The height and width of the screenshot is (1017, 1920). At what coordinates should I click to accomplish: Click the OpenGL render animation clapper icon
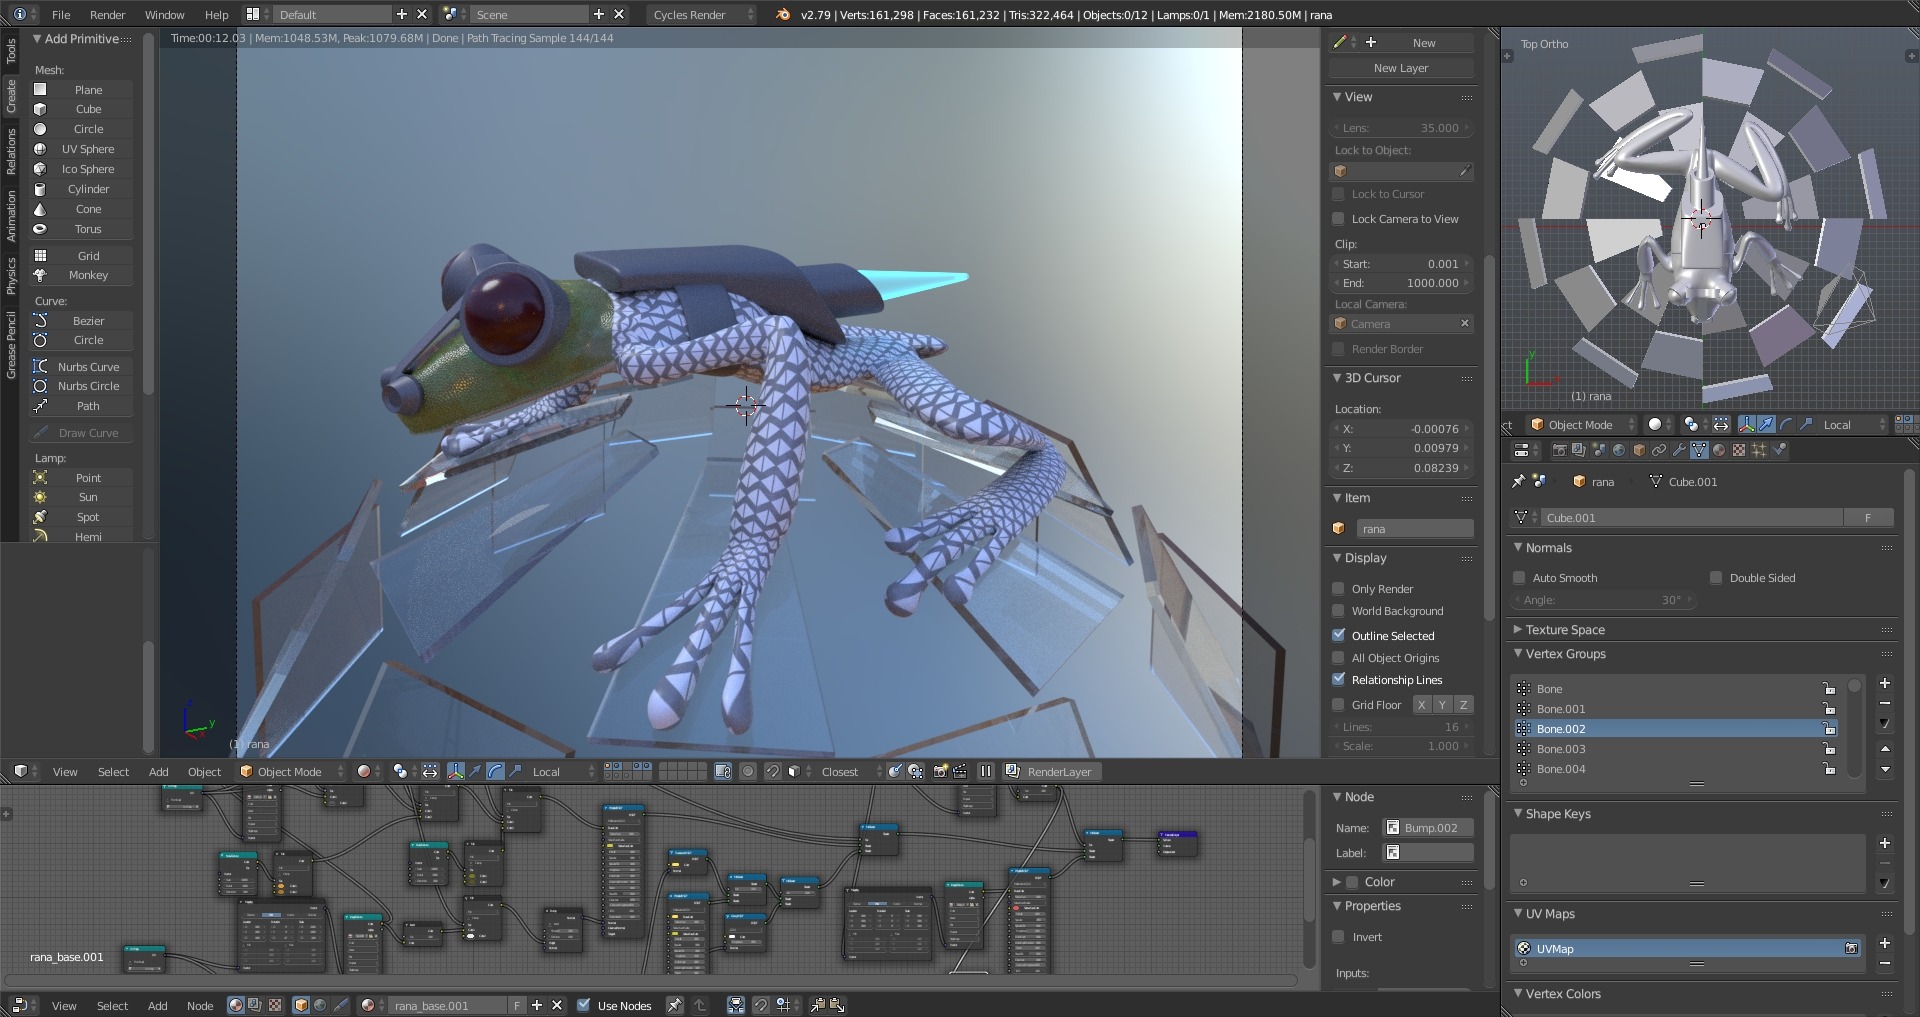click(960, 771)
